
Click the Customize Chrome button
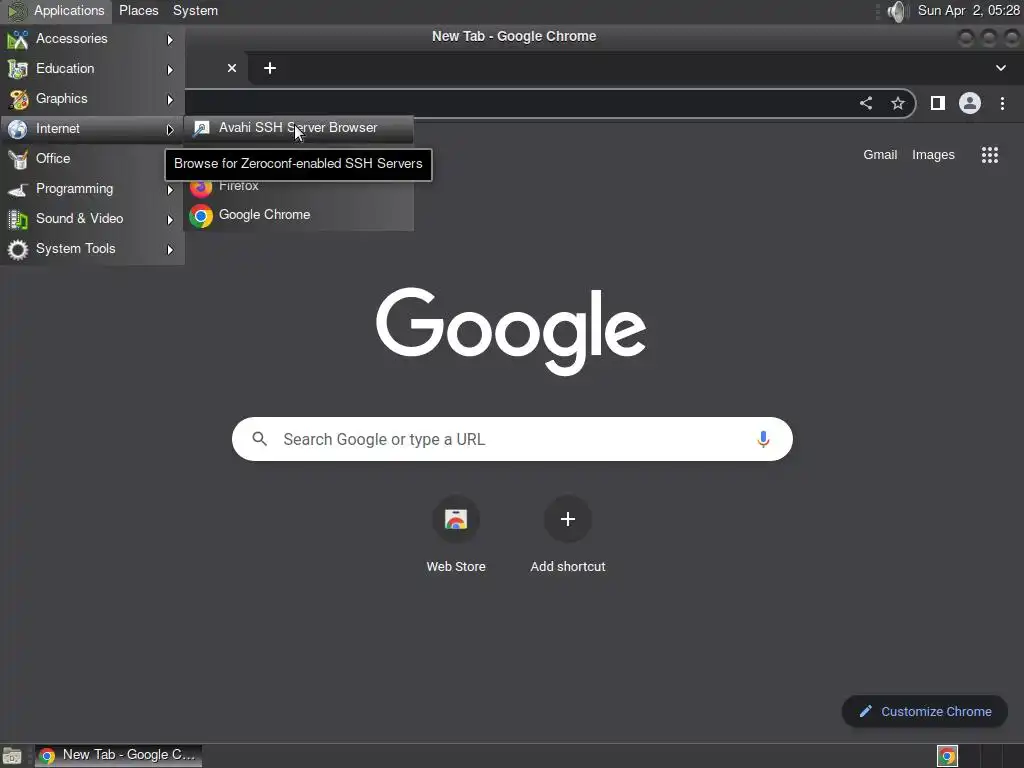coord(925,711)
